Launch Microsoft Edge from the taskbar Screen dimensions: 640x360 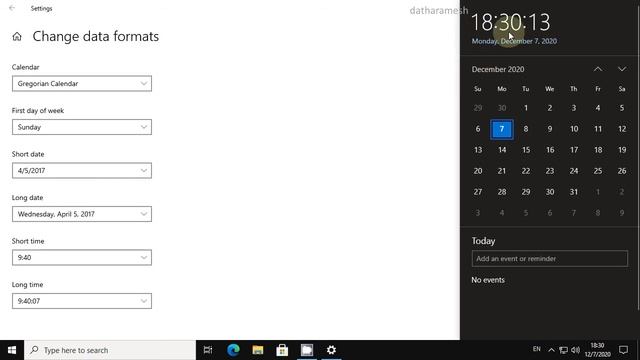click(233, 350)
